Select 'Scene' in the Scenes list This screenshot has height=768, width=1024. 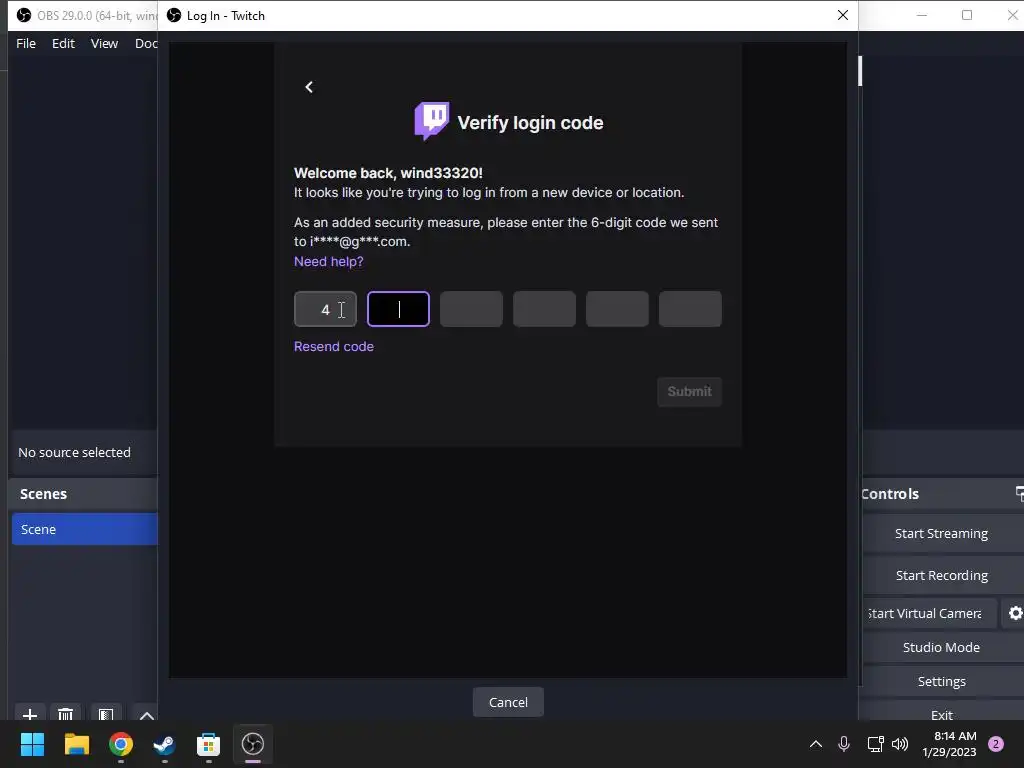(84, 529)
